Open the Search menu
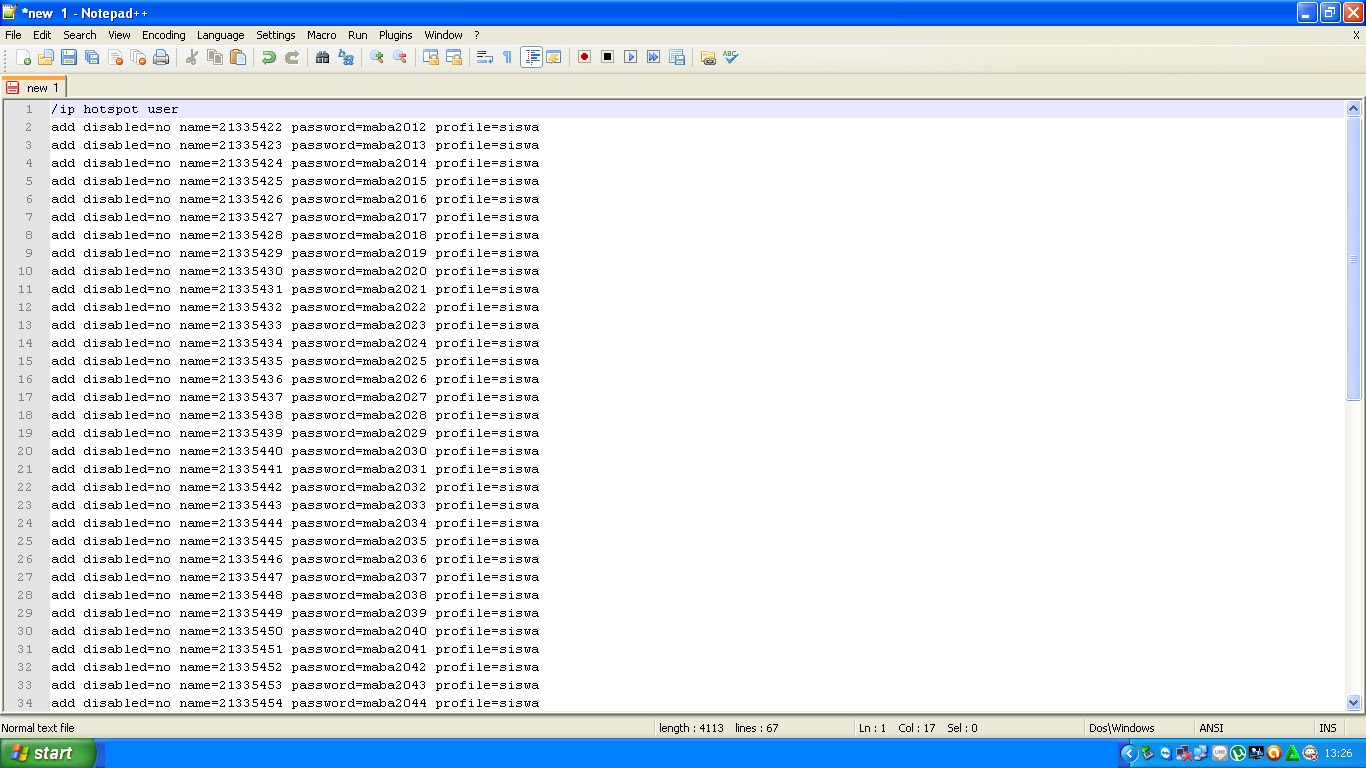The width and height of the screenshot is (1366, 768). [80, 35]
